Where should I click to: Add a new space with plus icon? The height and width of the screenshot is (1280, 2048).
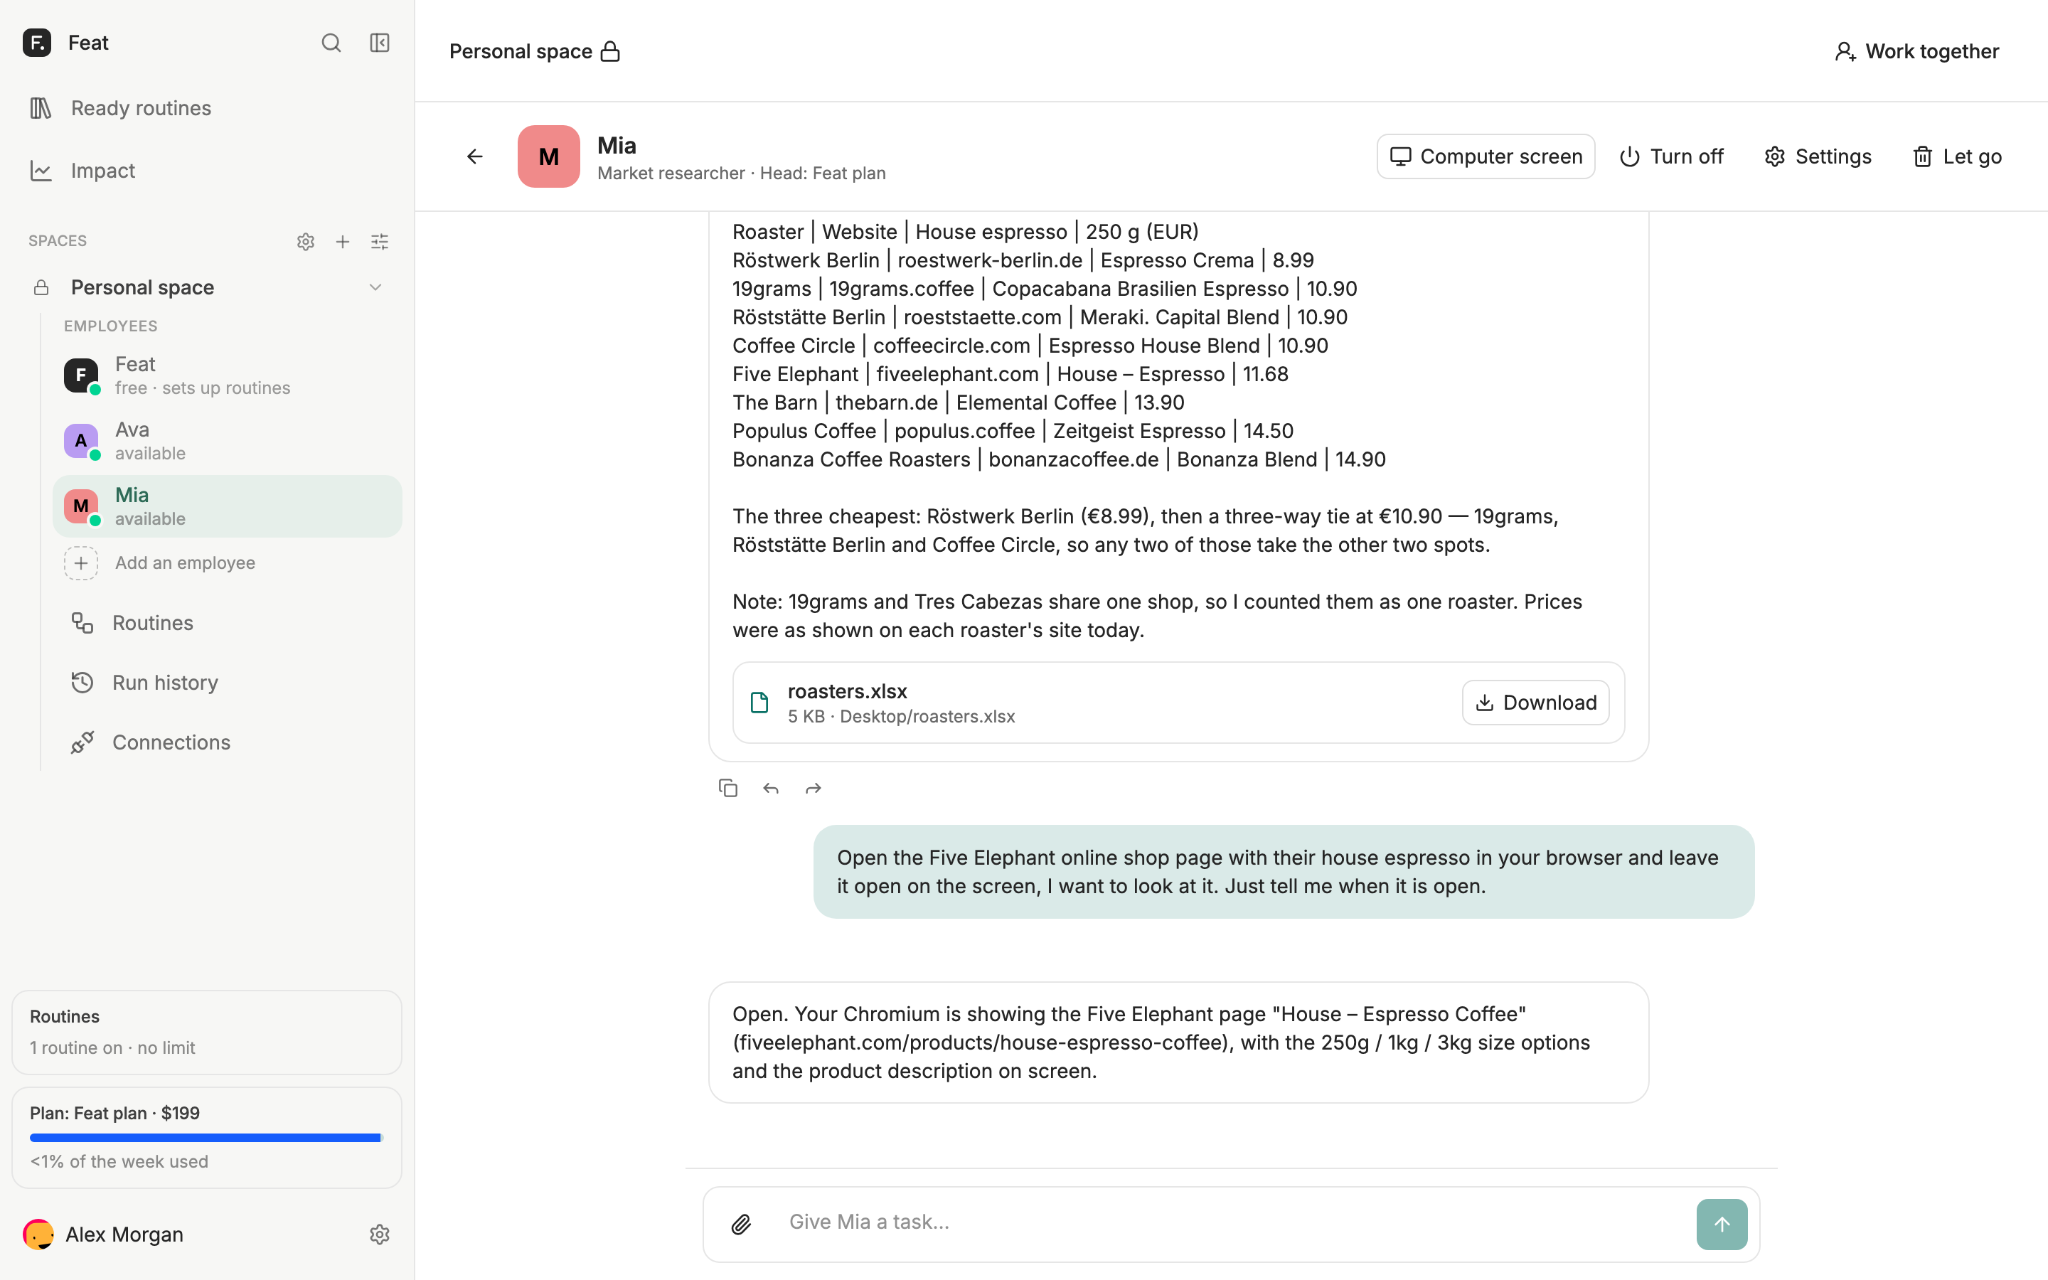(x=343, y=241)
